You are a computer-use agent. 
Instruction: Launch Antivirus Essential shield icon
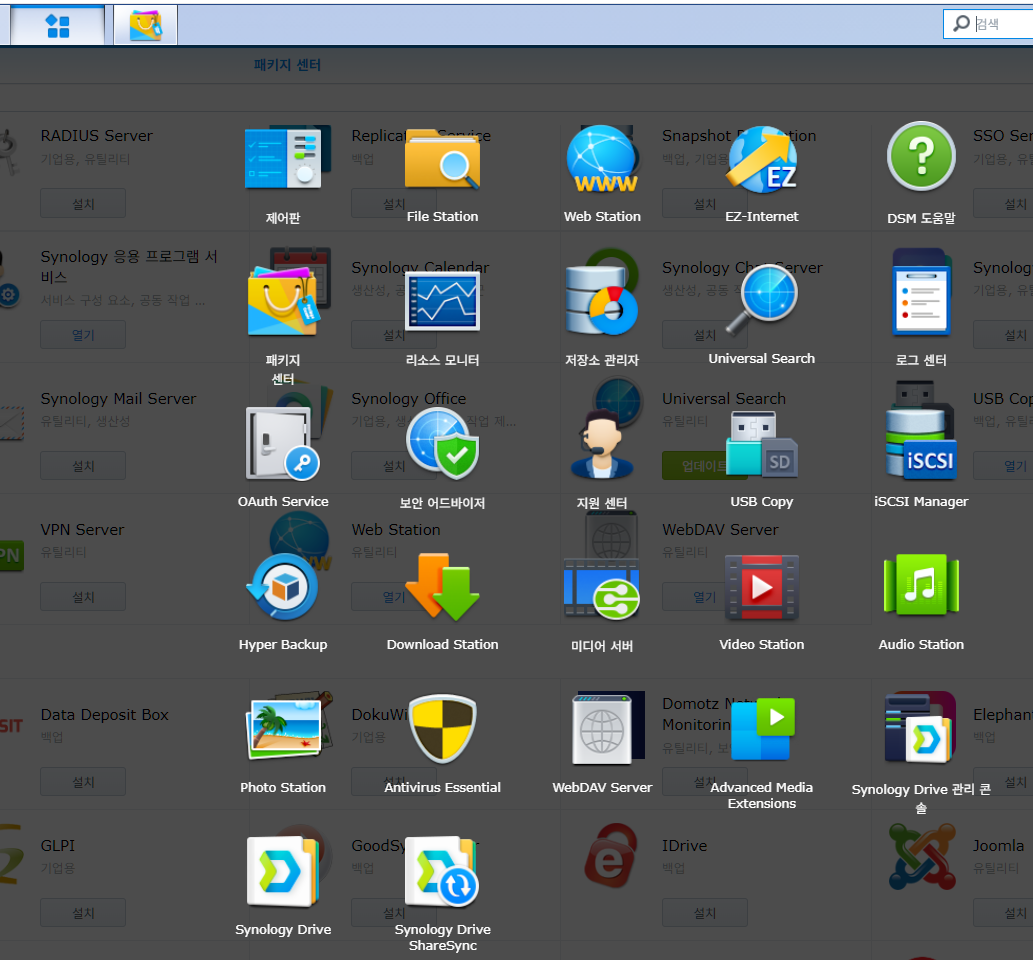coord(442,729)
